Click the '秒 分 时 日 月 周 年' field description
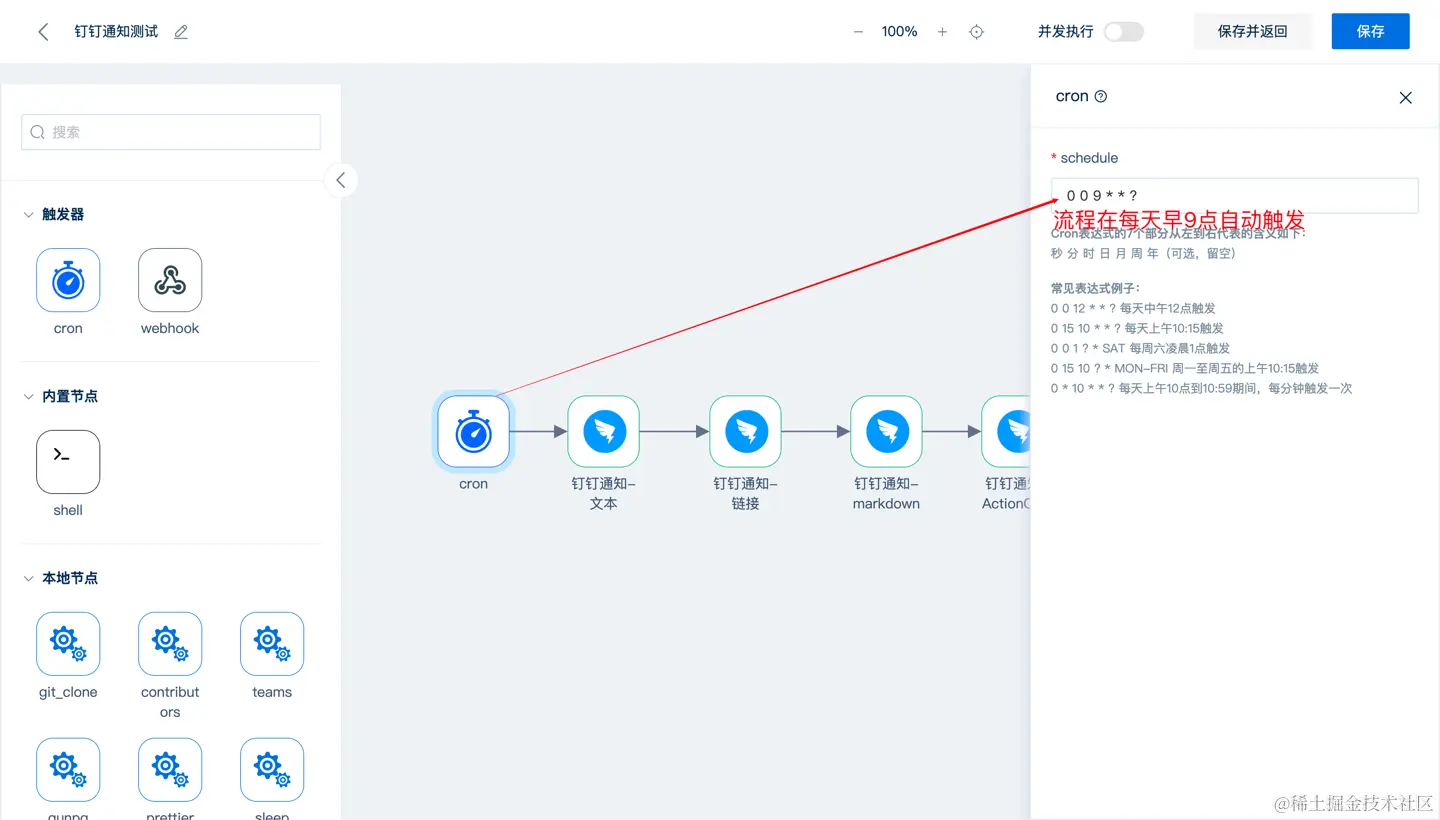 tap(1144, 253)
